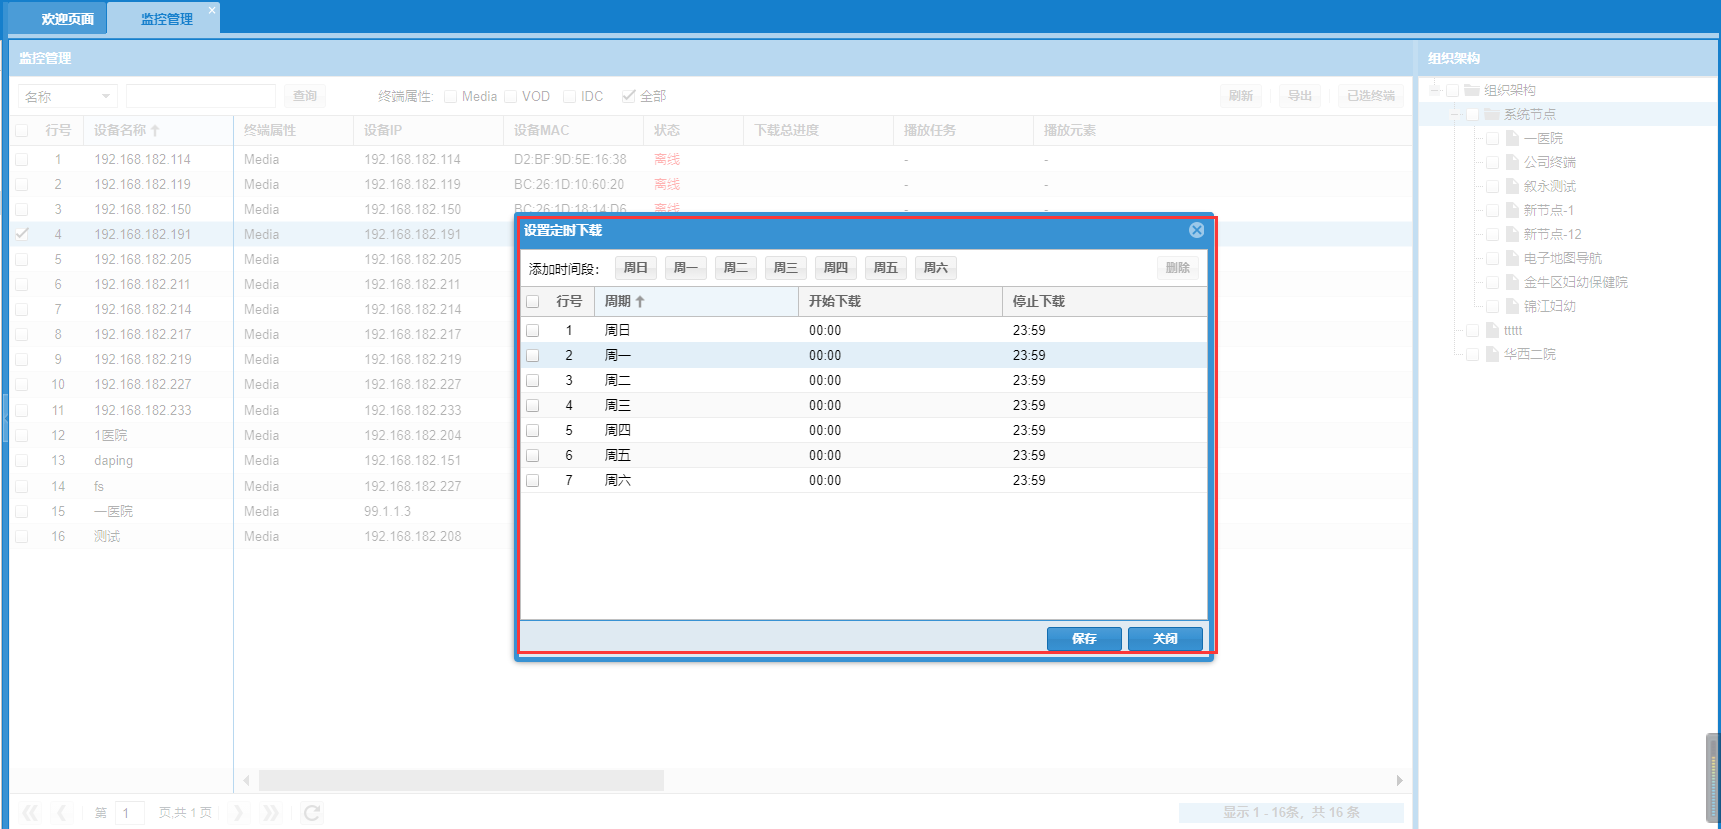
Task: Click 23:59 stop time in 周四 row
Action: pyautogui.click(x=1029, y=430)
